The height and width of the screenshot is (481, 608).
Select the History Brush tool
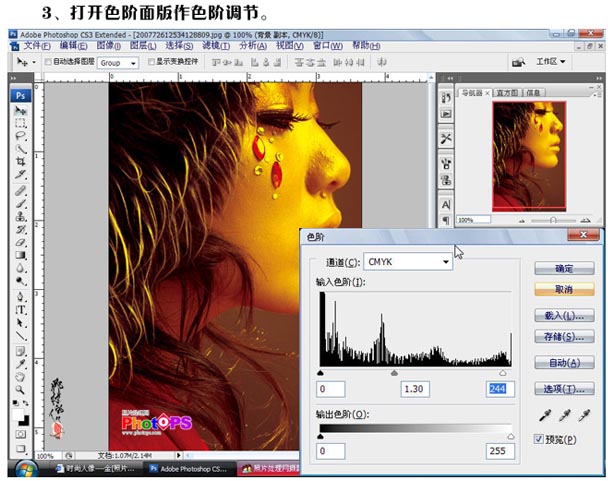[x=21, y=229]
